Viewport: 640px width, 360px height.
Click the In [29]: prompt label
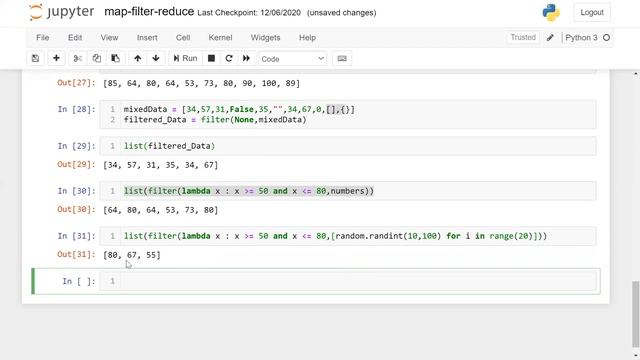point(76,146)
